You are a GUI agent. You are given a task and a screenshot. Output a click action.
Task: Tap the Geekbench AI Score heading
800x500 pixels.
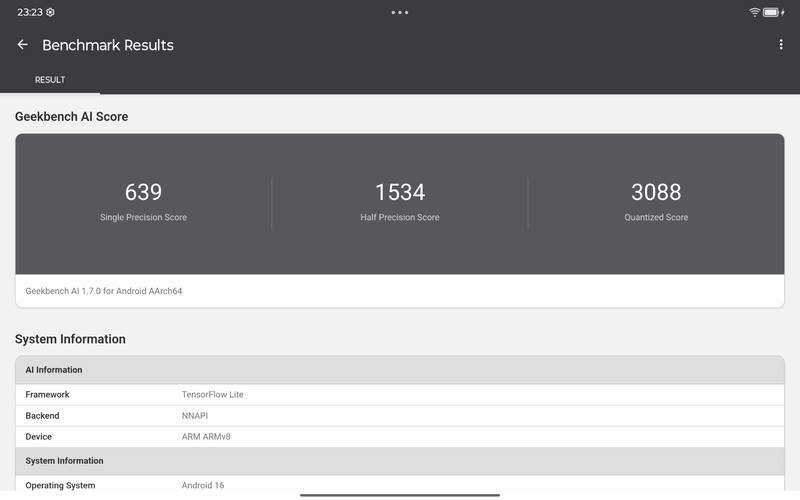click(71, 116)
